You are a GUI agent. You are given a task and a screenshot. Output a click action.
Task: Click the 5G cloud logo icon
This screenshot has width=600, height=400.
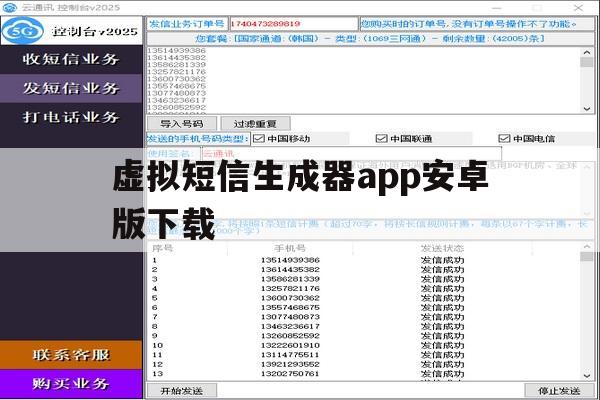coord(23,31)
